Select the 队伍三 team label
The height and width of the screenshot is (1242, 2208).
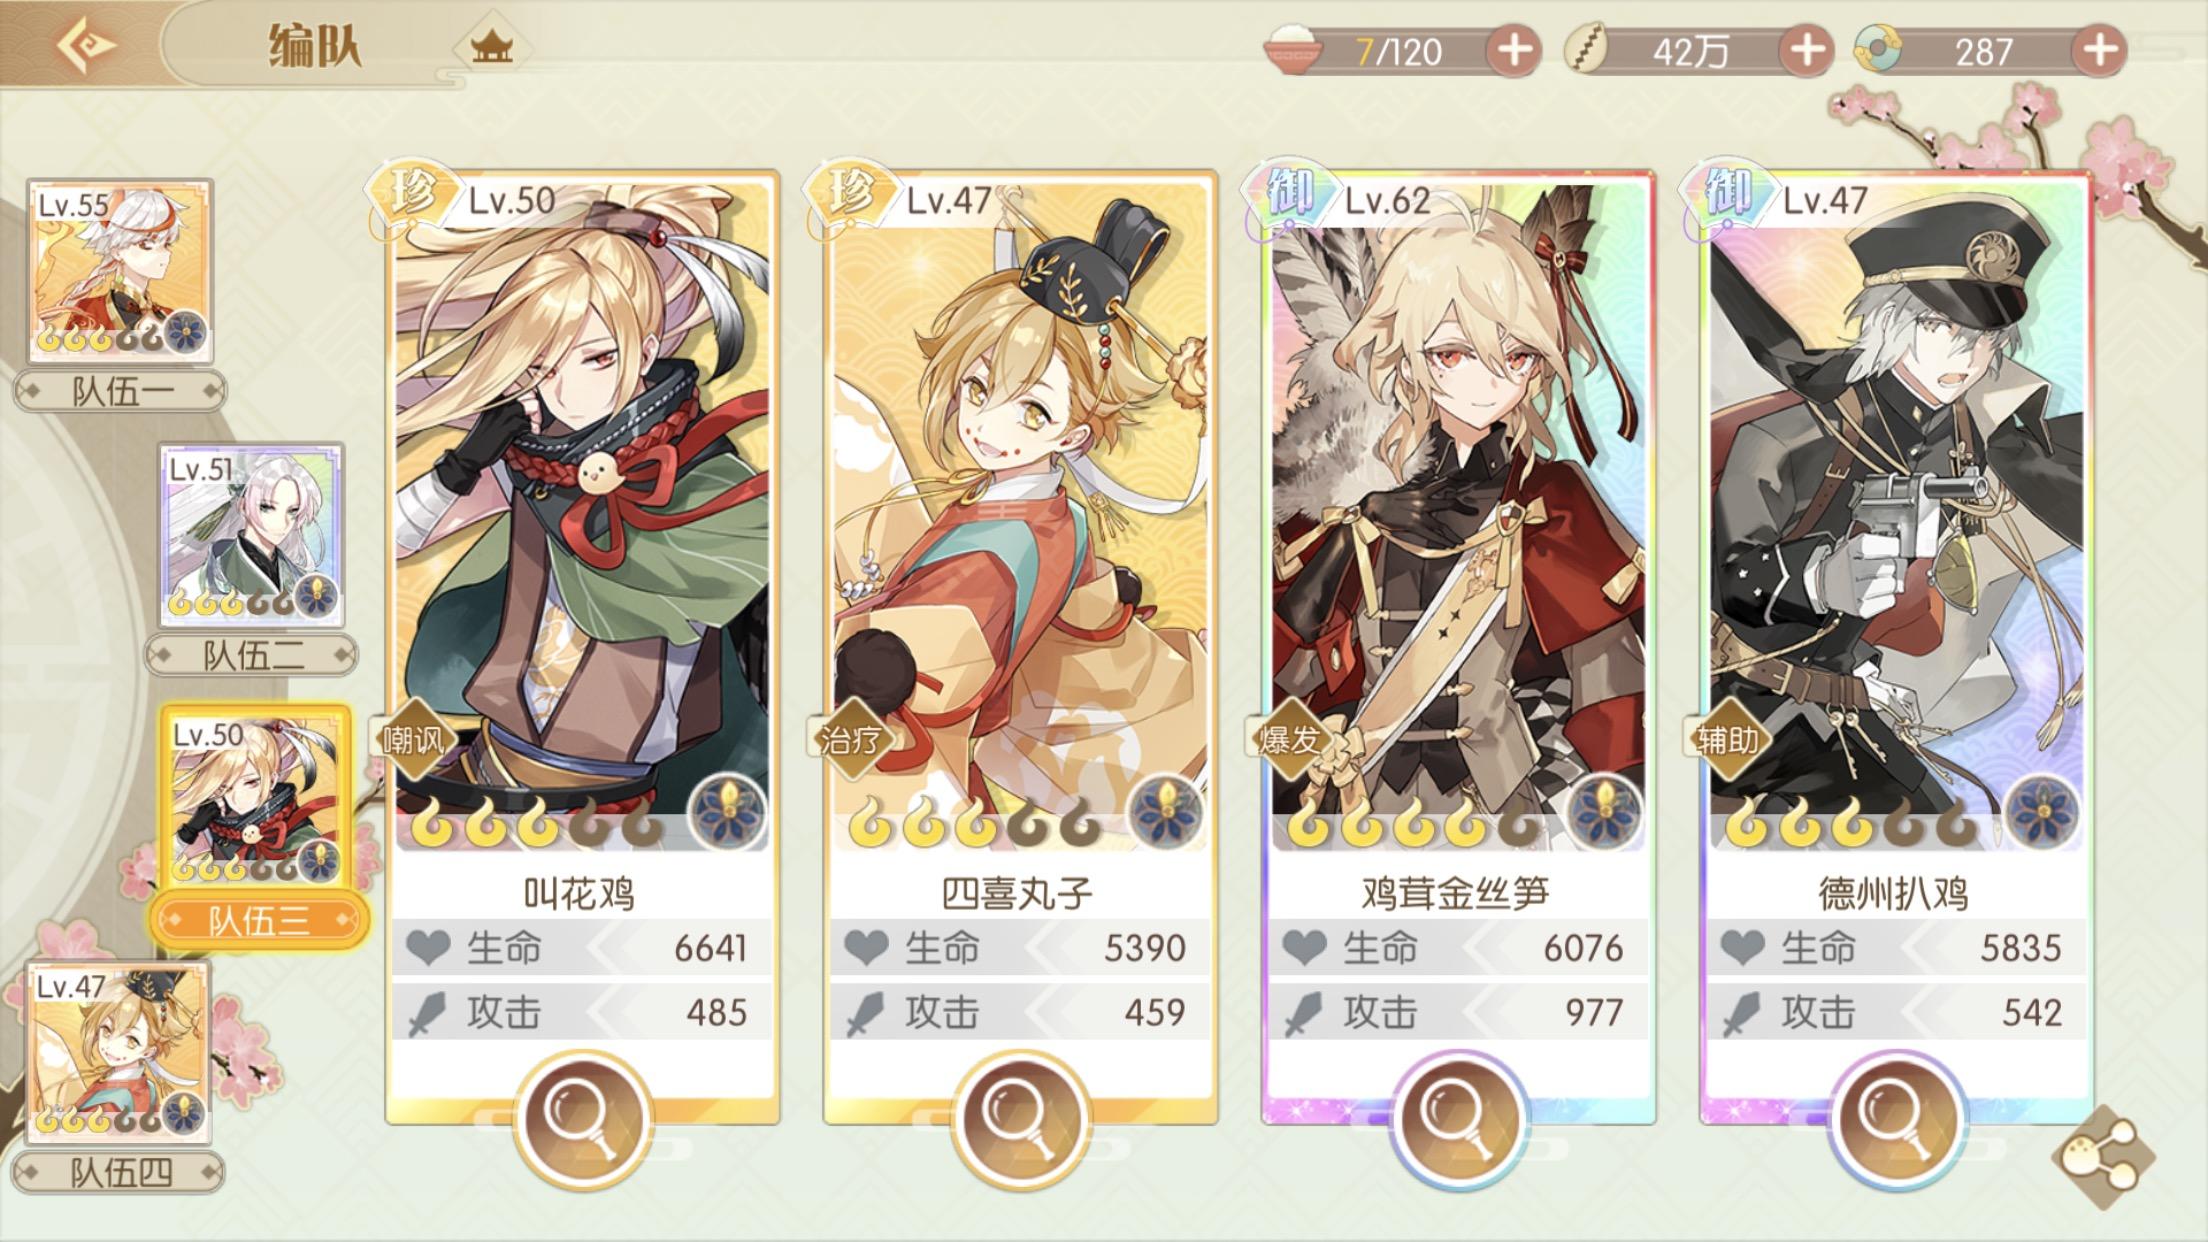tap(259, 920)
